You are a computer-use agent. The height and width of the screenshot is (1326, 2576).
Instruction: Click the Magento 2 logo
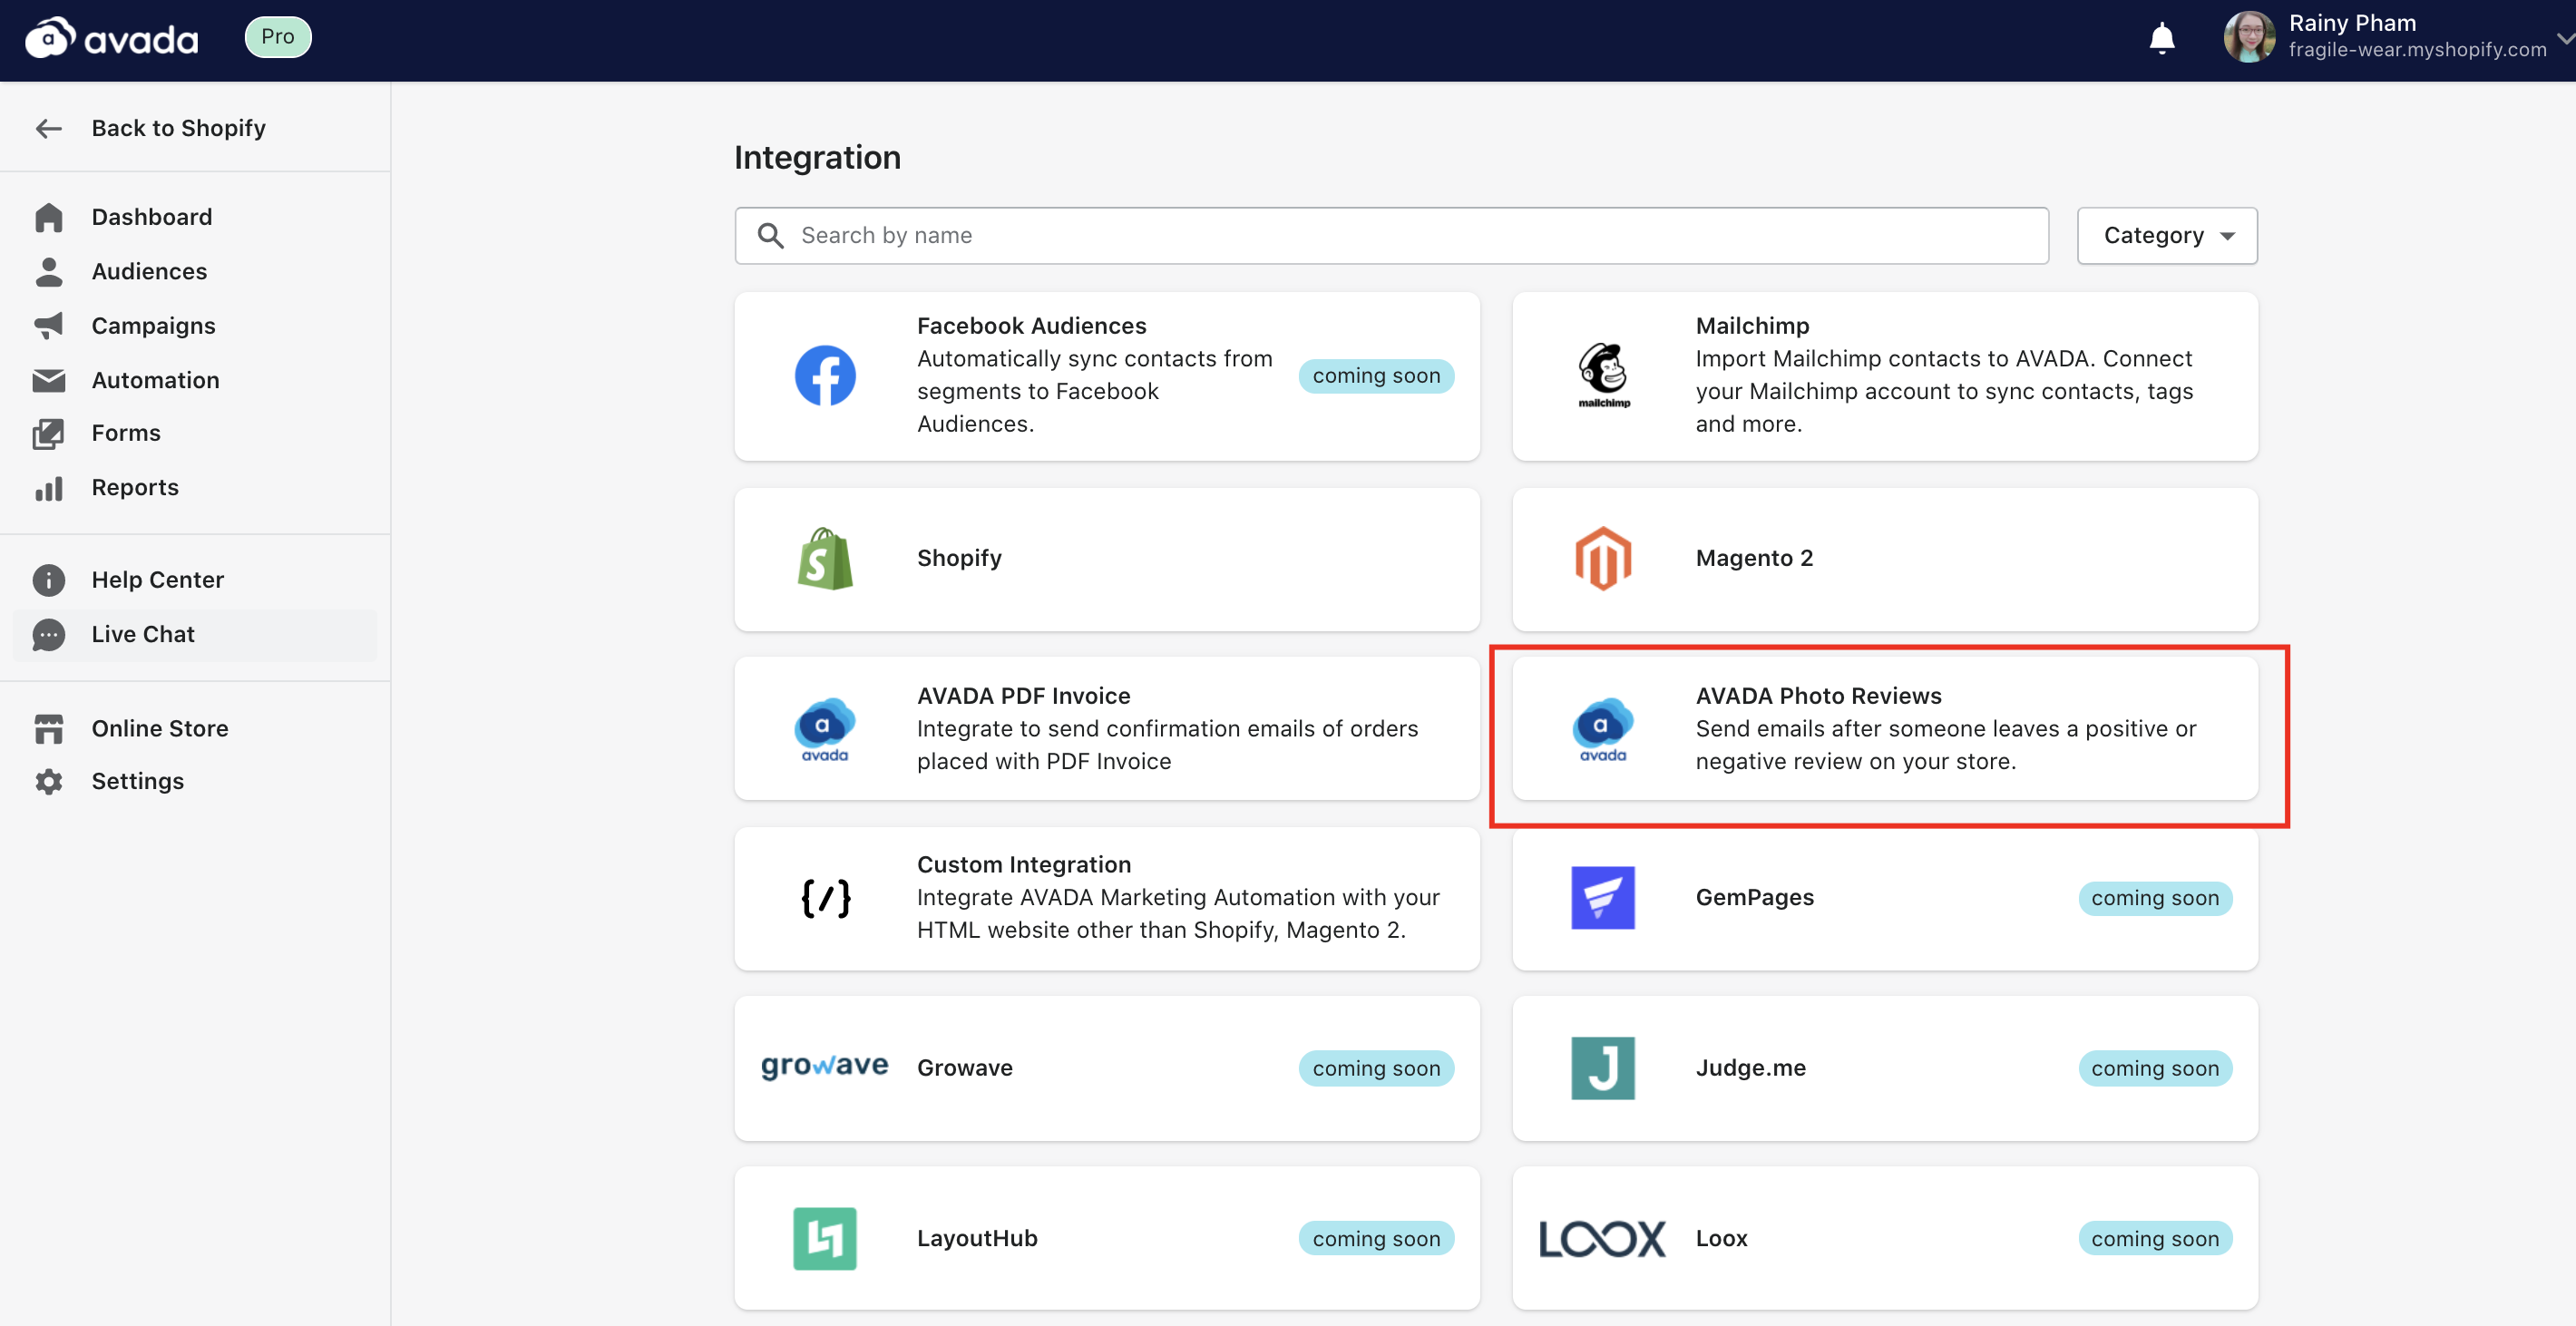(x=1603, y=558)
